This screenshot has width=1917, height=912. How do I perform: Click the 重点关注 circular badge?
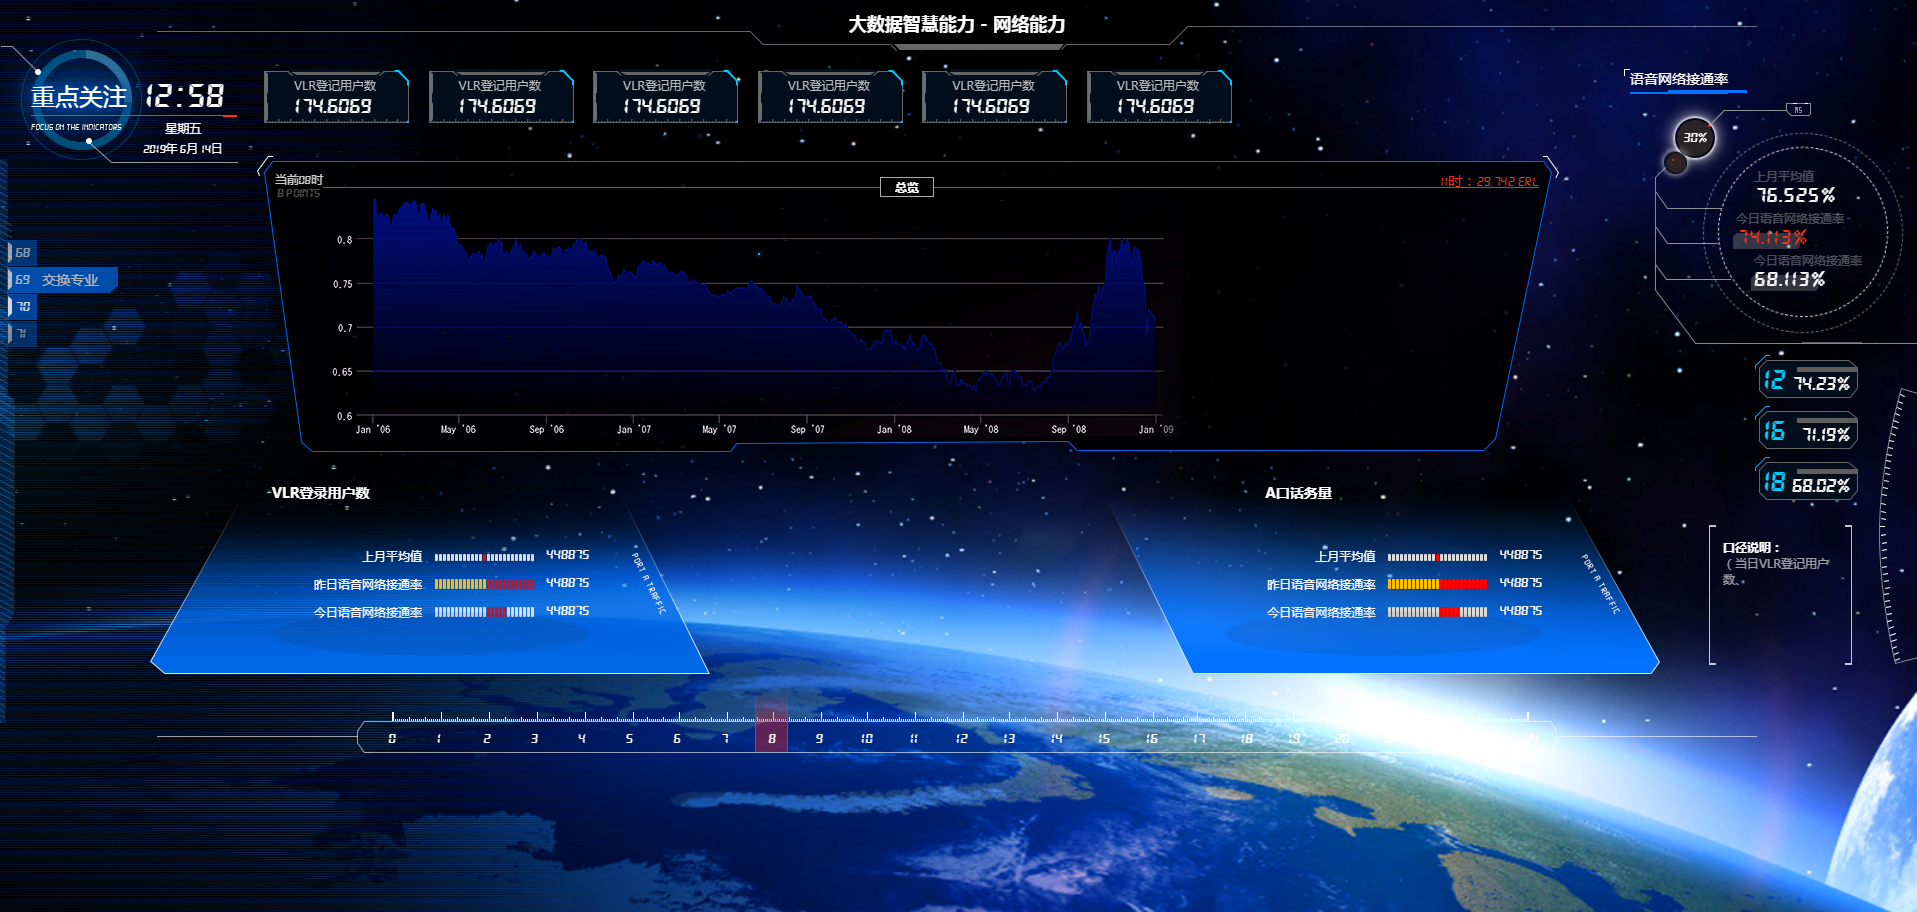(78, 98)
